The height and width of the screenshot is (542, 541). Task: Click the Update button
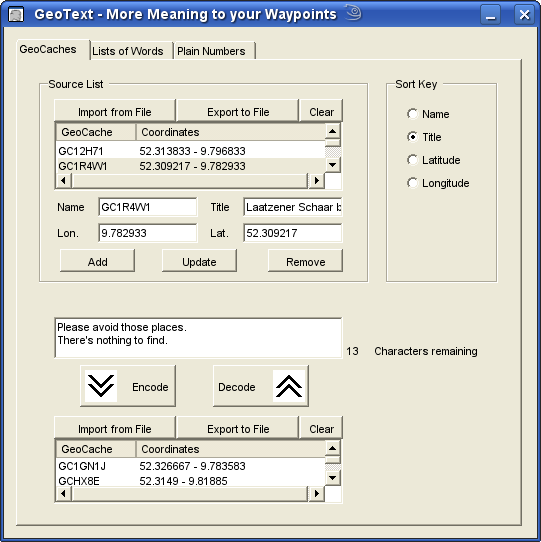point(199,262)
